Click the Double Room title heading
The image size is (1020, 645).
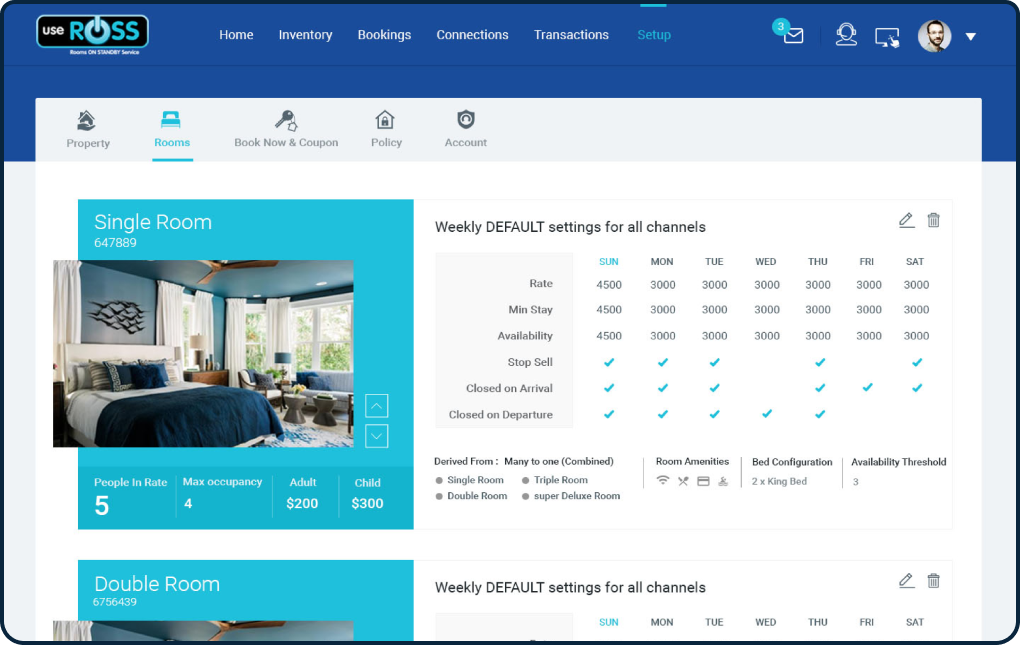pos(157,583)
